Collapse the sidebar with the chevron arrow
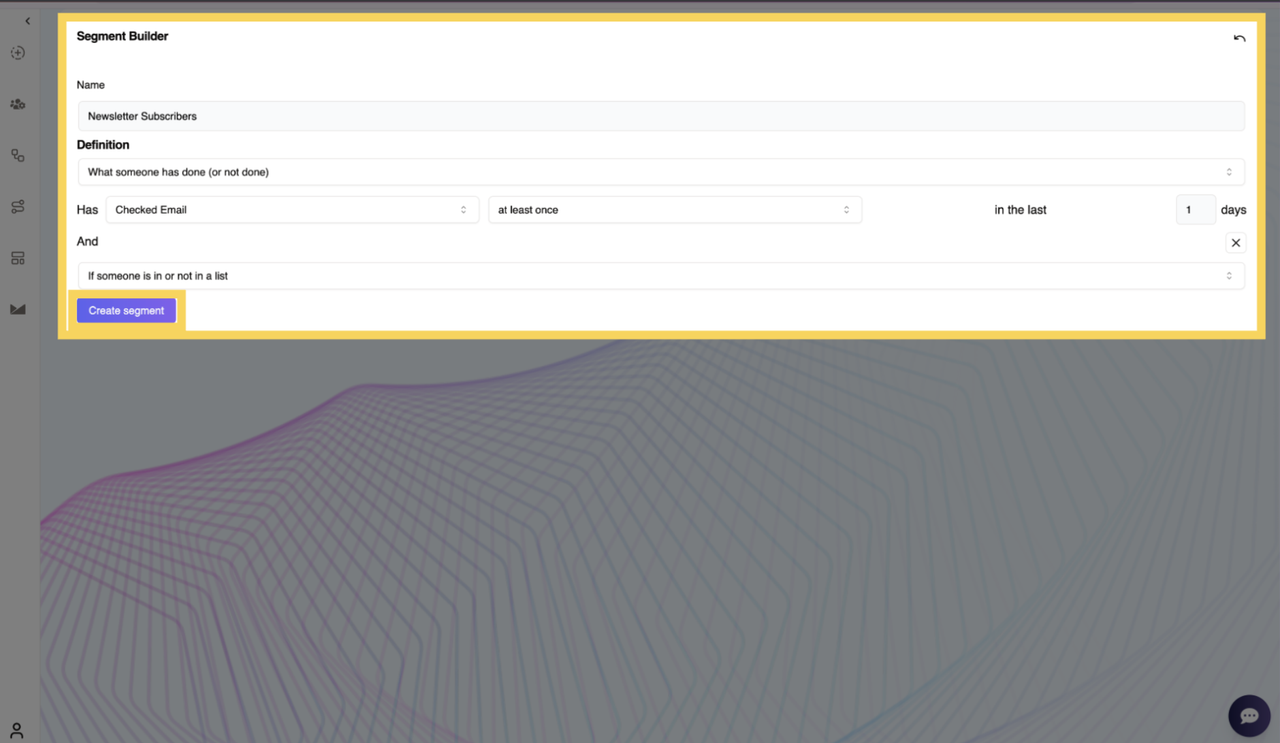1280x743 pixels. click(27, 21)
